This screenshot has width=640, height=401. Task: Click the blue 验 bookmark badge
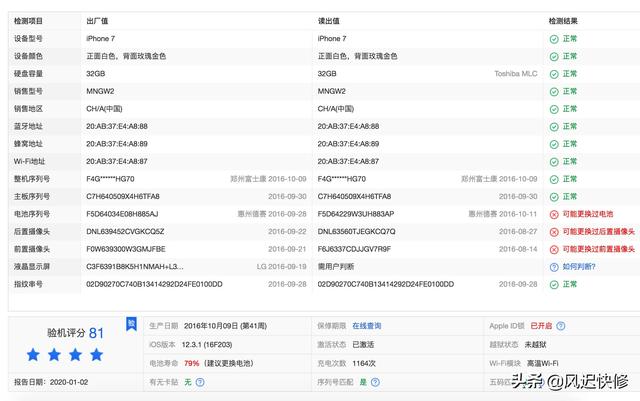point(131,324)
